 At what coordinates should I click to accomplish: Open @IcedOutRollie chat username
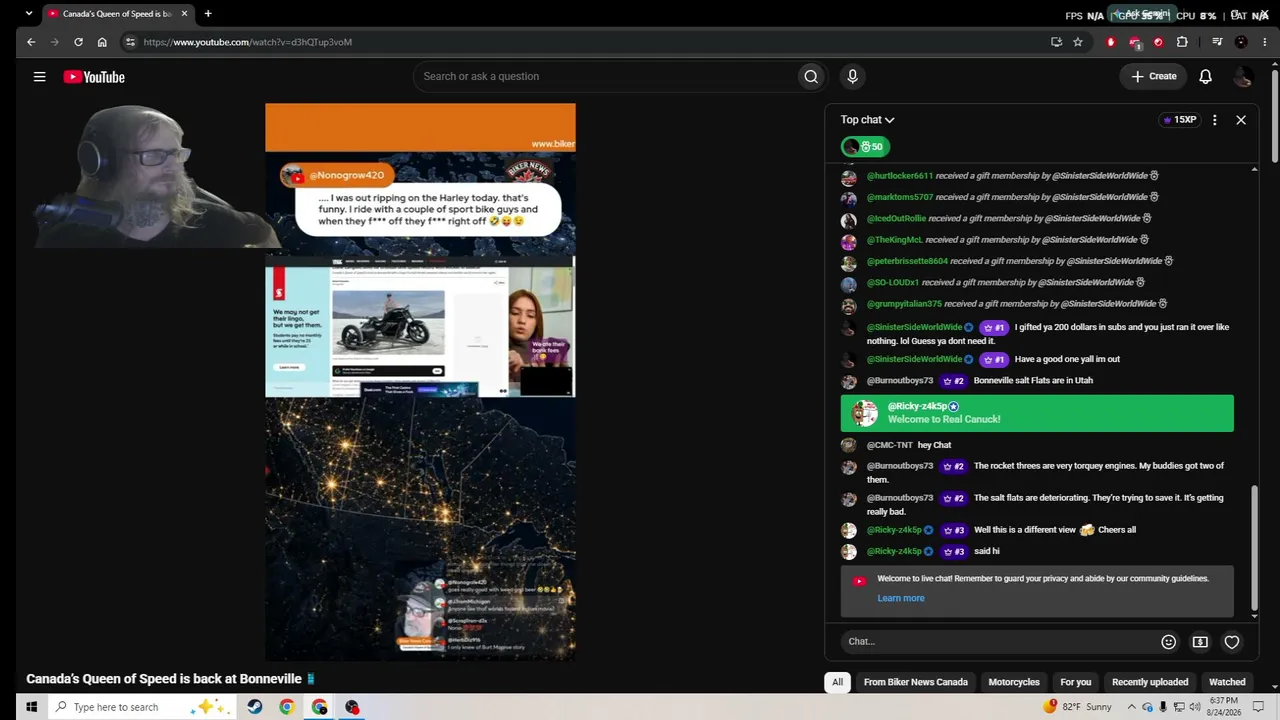(x=896, y=219)
